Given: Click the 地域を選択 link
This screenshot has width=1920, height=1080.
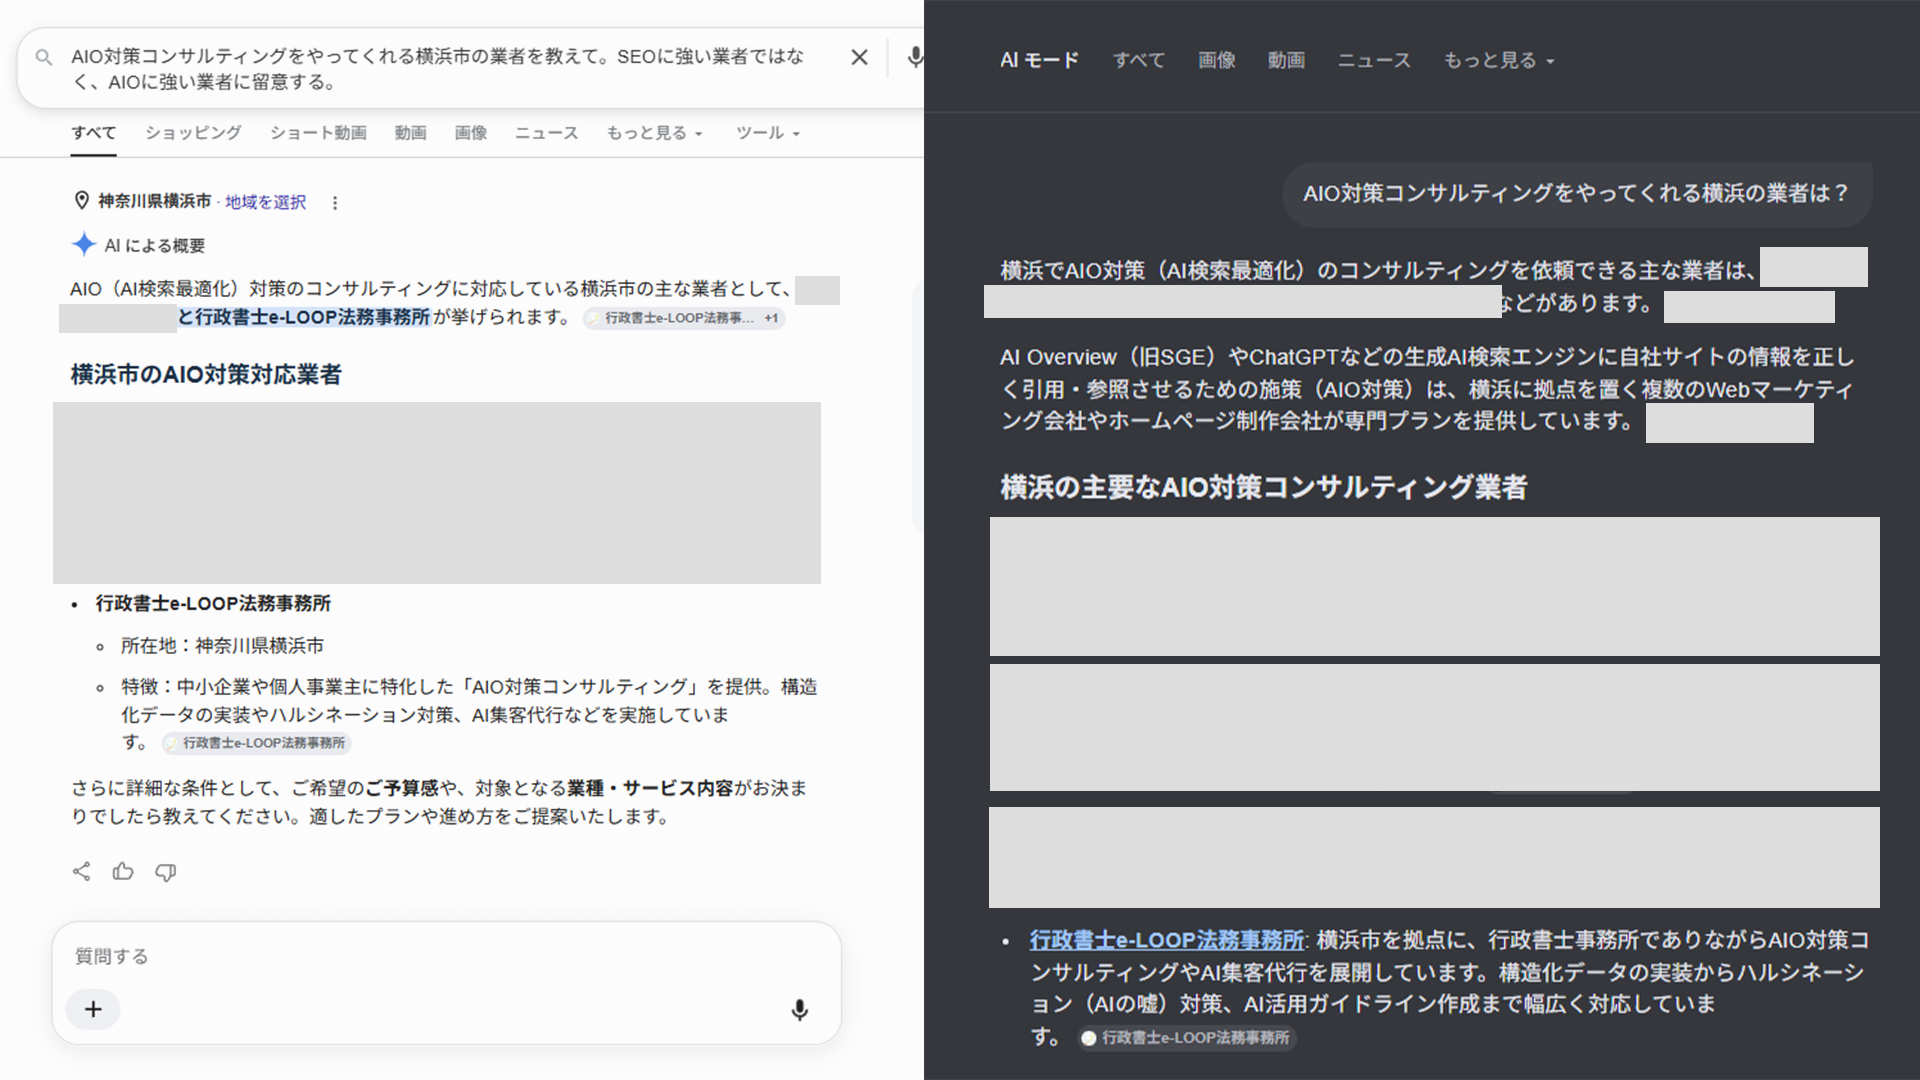Looking at the screenshot, I should pyautogui.click(x=266, y=202).
